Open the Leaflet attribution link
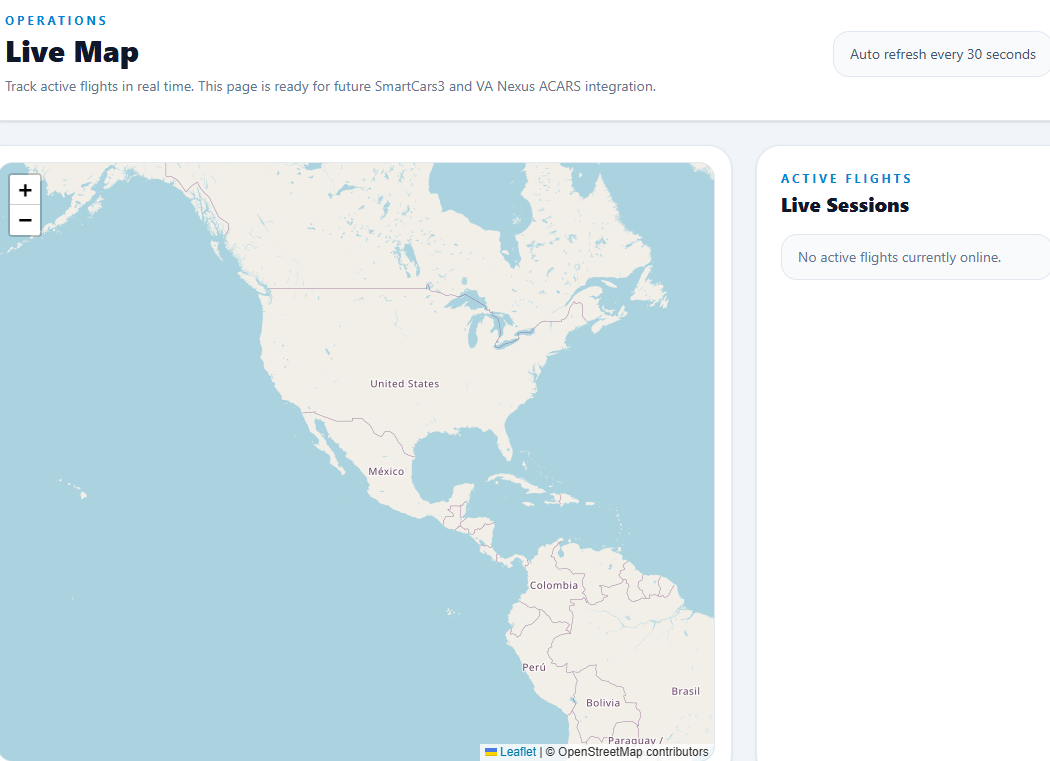Screen dimensions: 1050x761 [518, 752]
